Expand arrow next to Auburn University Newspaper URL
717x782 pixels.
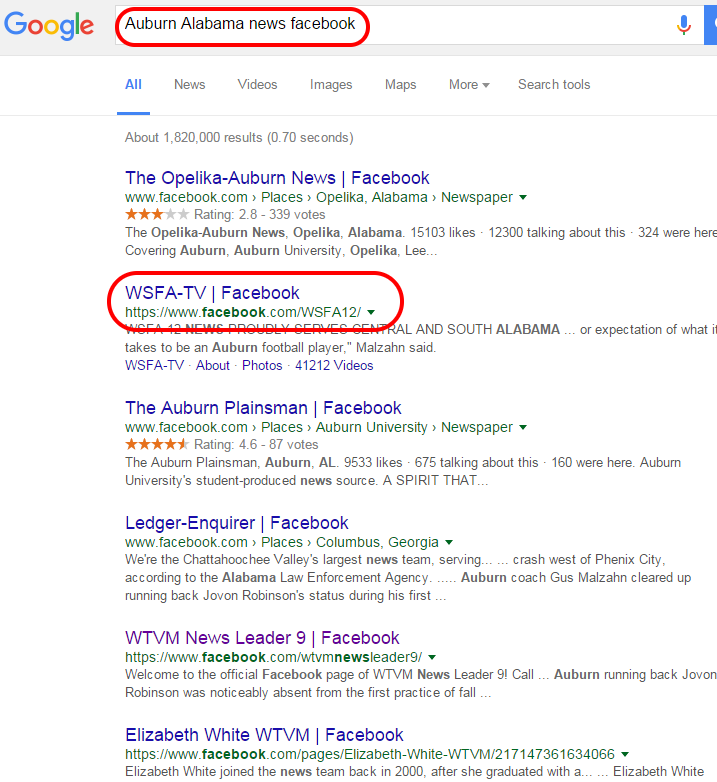[x=523, y=427]
